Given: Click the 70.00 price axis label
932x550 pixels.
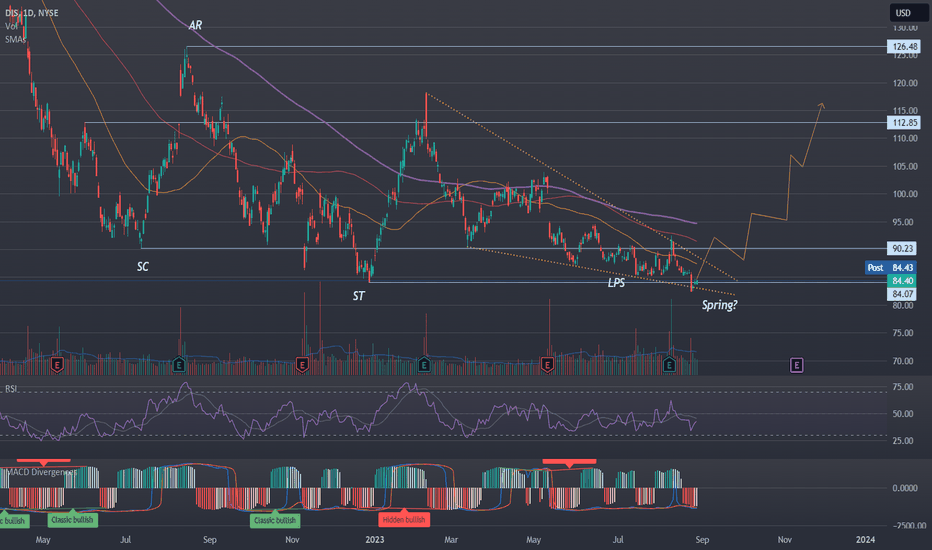Looking at the screenshot, I should point(905,361).
